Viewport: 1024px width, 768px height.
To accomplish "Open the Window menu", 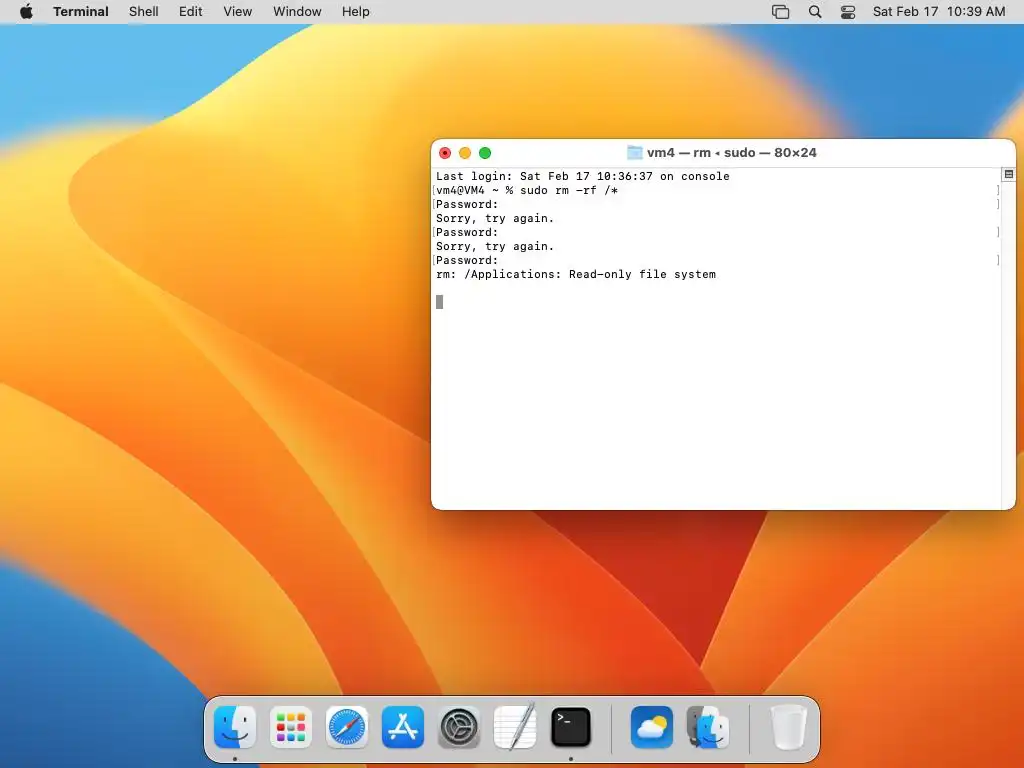I will tap(297, 12).
